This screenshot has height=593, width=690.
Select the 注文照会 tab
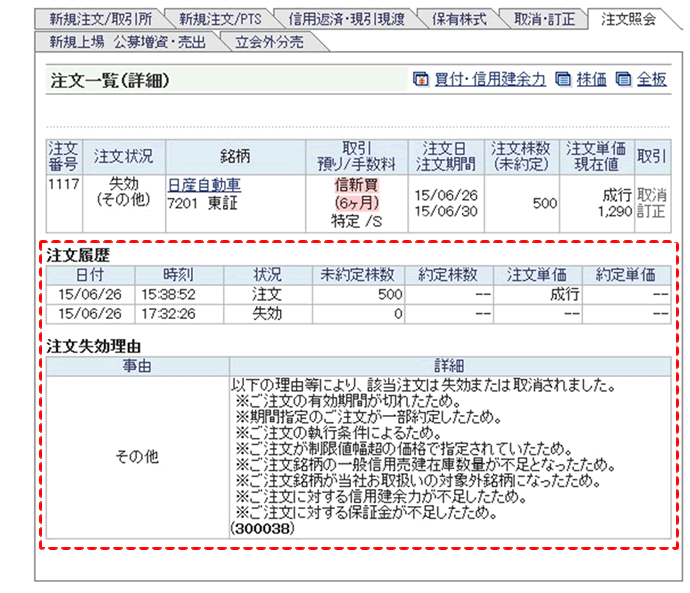pyautogui.click(x=629, y=19)
